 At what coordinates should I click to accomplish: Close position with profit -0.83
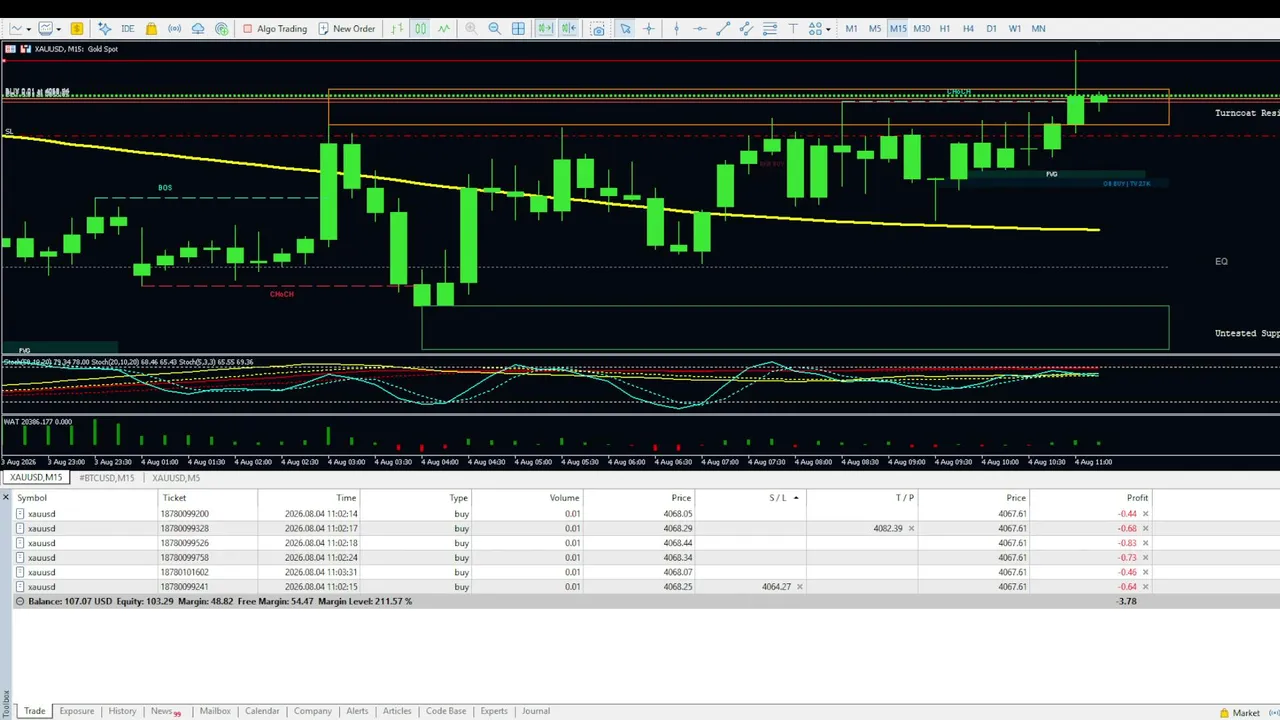coord(1145,543)
